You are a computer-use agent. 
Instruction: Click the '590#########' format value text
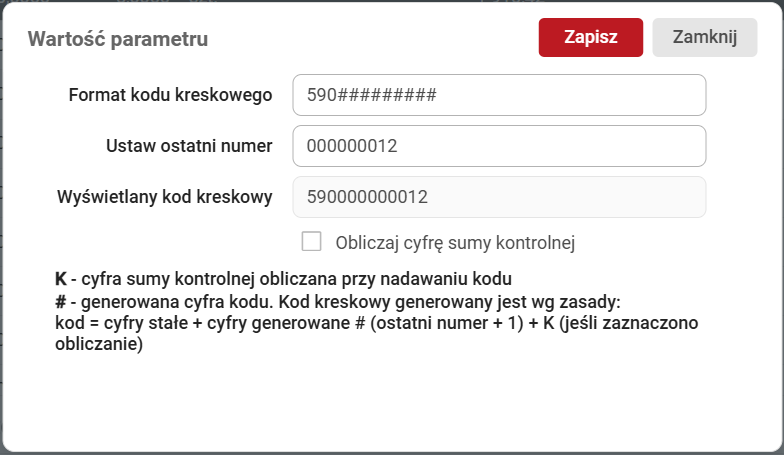(x=371, y=96)
